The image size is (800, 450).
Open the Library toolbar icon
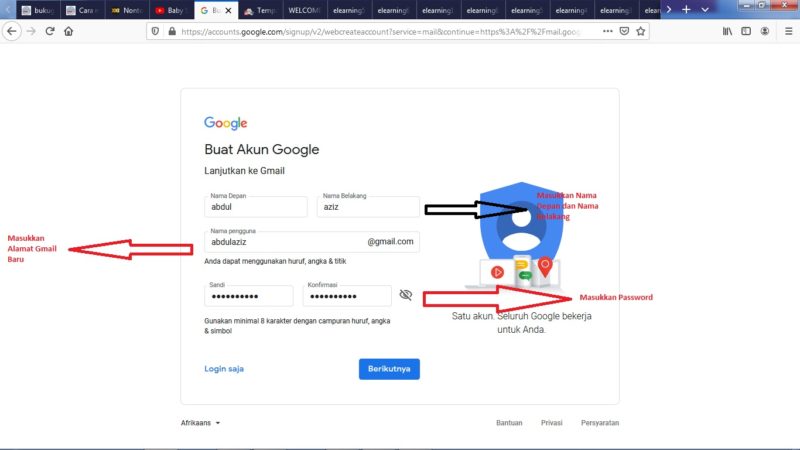(727, 31)
